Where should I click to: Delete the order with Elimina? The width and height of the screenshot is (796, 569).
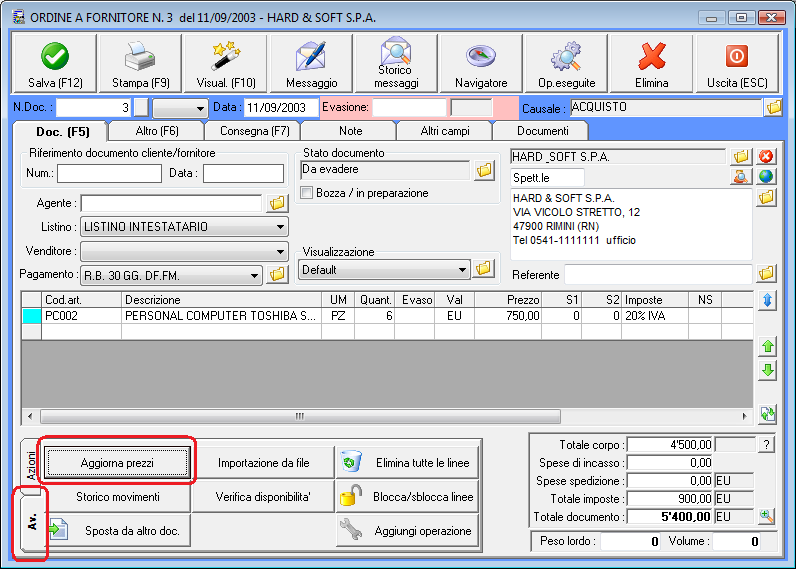651,64
